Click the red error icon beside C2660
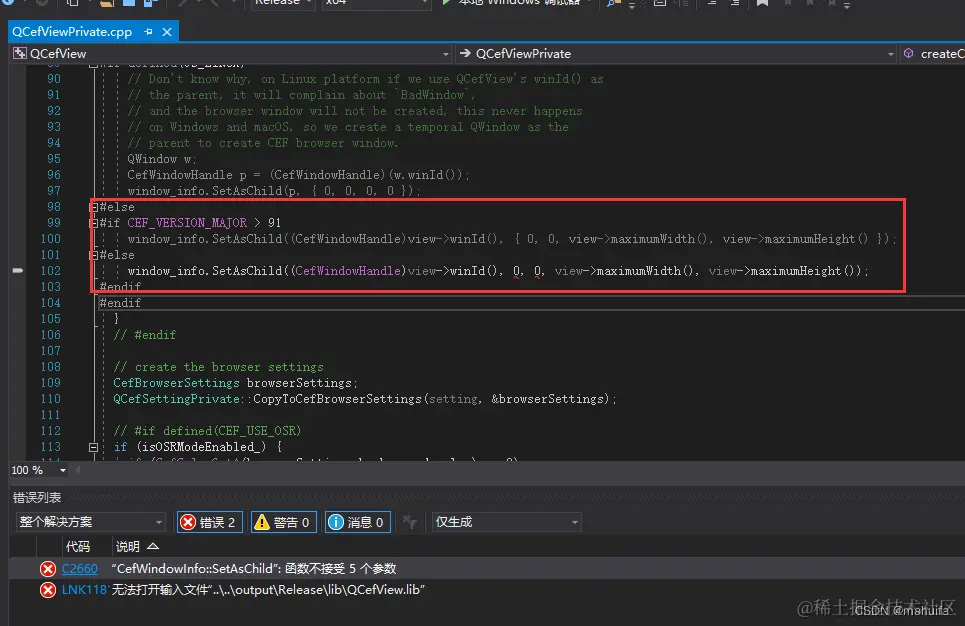Image resolution: width=965 pixels, height=626 pixels. pos(47,569)
